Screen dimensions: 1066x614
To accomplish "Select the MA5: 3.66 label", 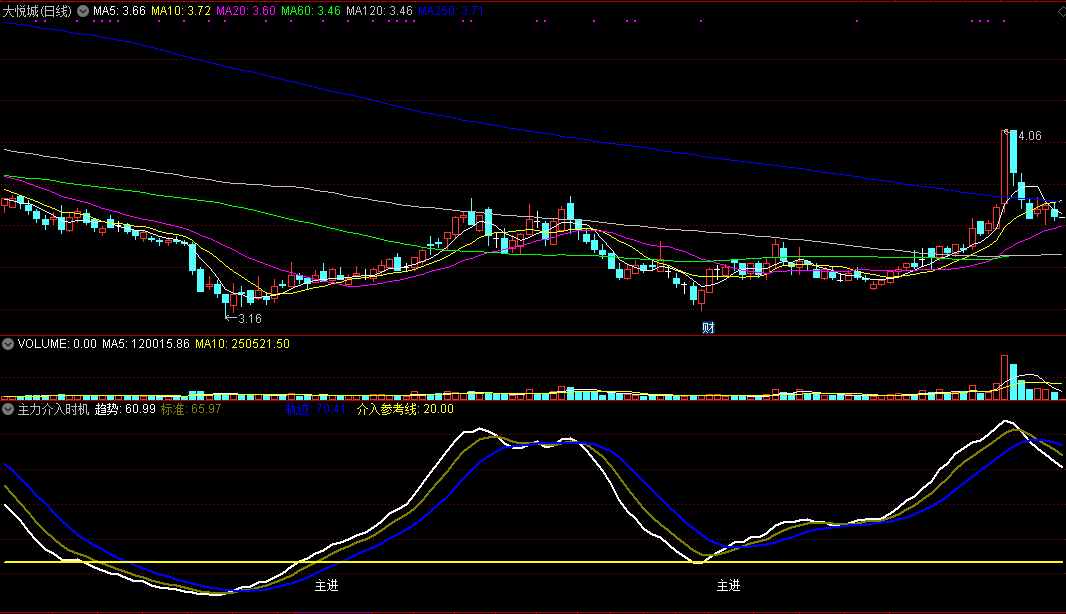I will point(119,11).
